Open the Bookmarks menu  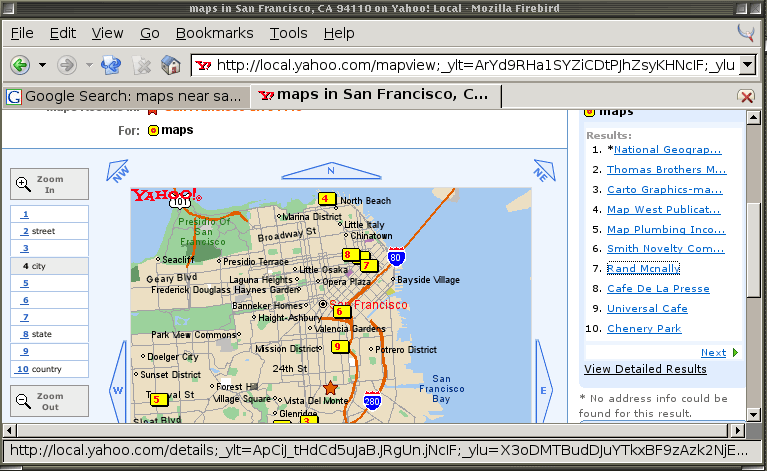pos(214,33)
